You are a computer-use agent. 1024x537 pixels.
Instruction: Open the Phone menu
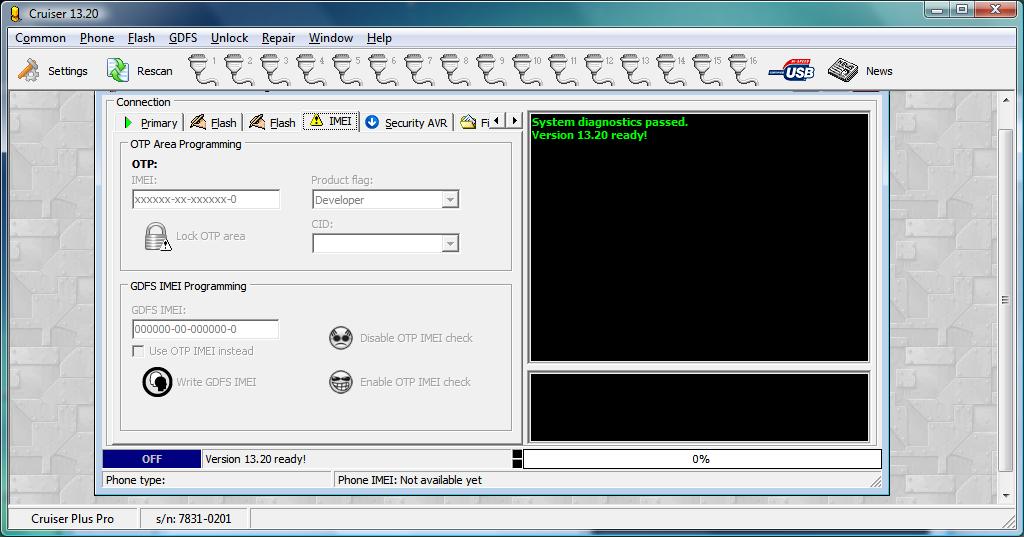[x=97, y=38]
